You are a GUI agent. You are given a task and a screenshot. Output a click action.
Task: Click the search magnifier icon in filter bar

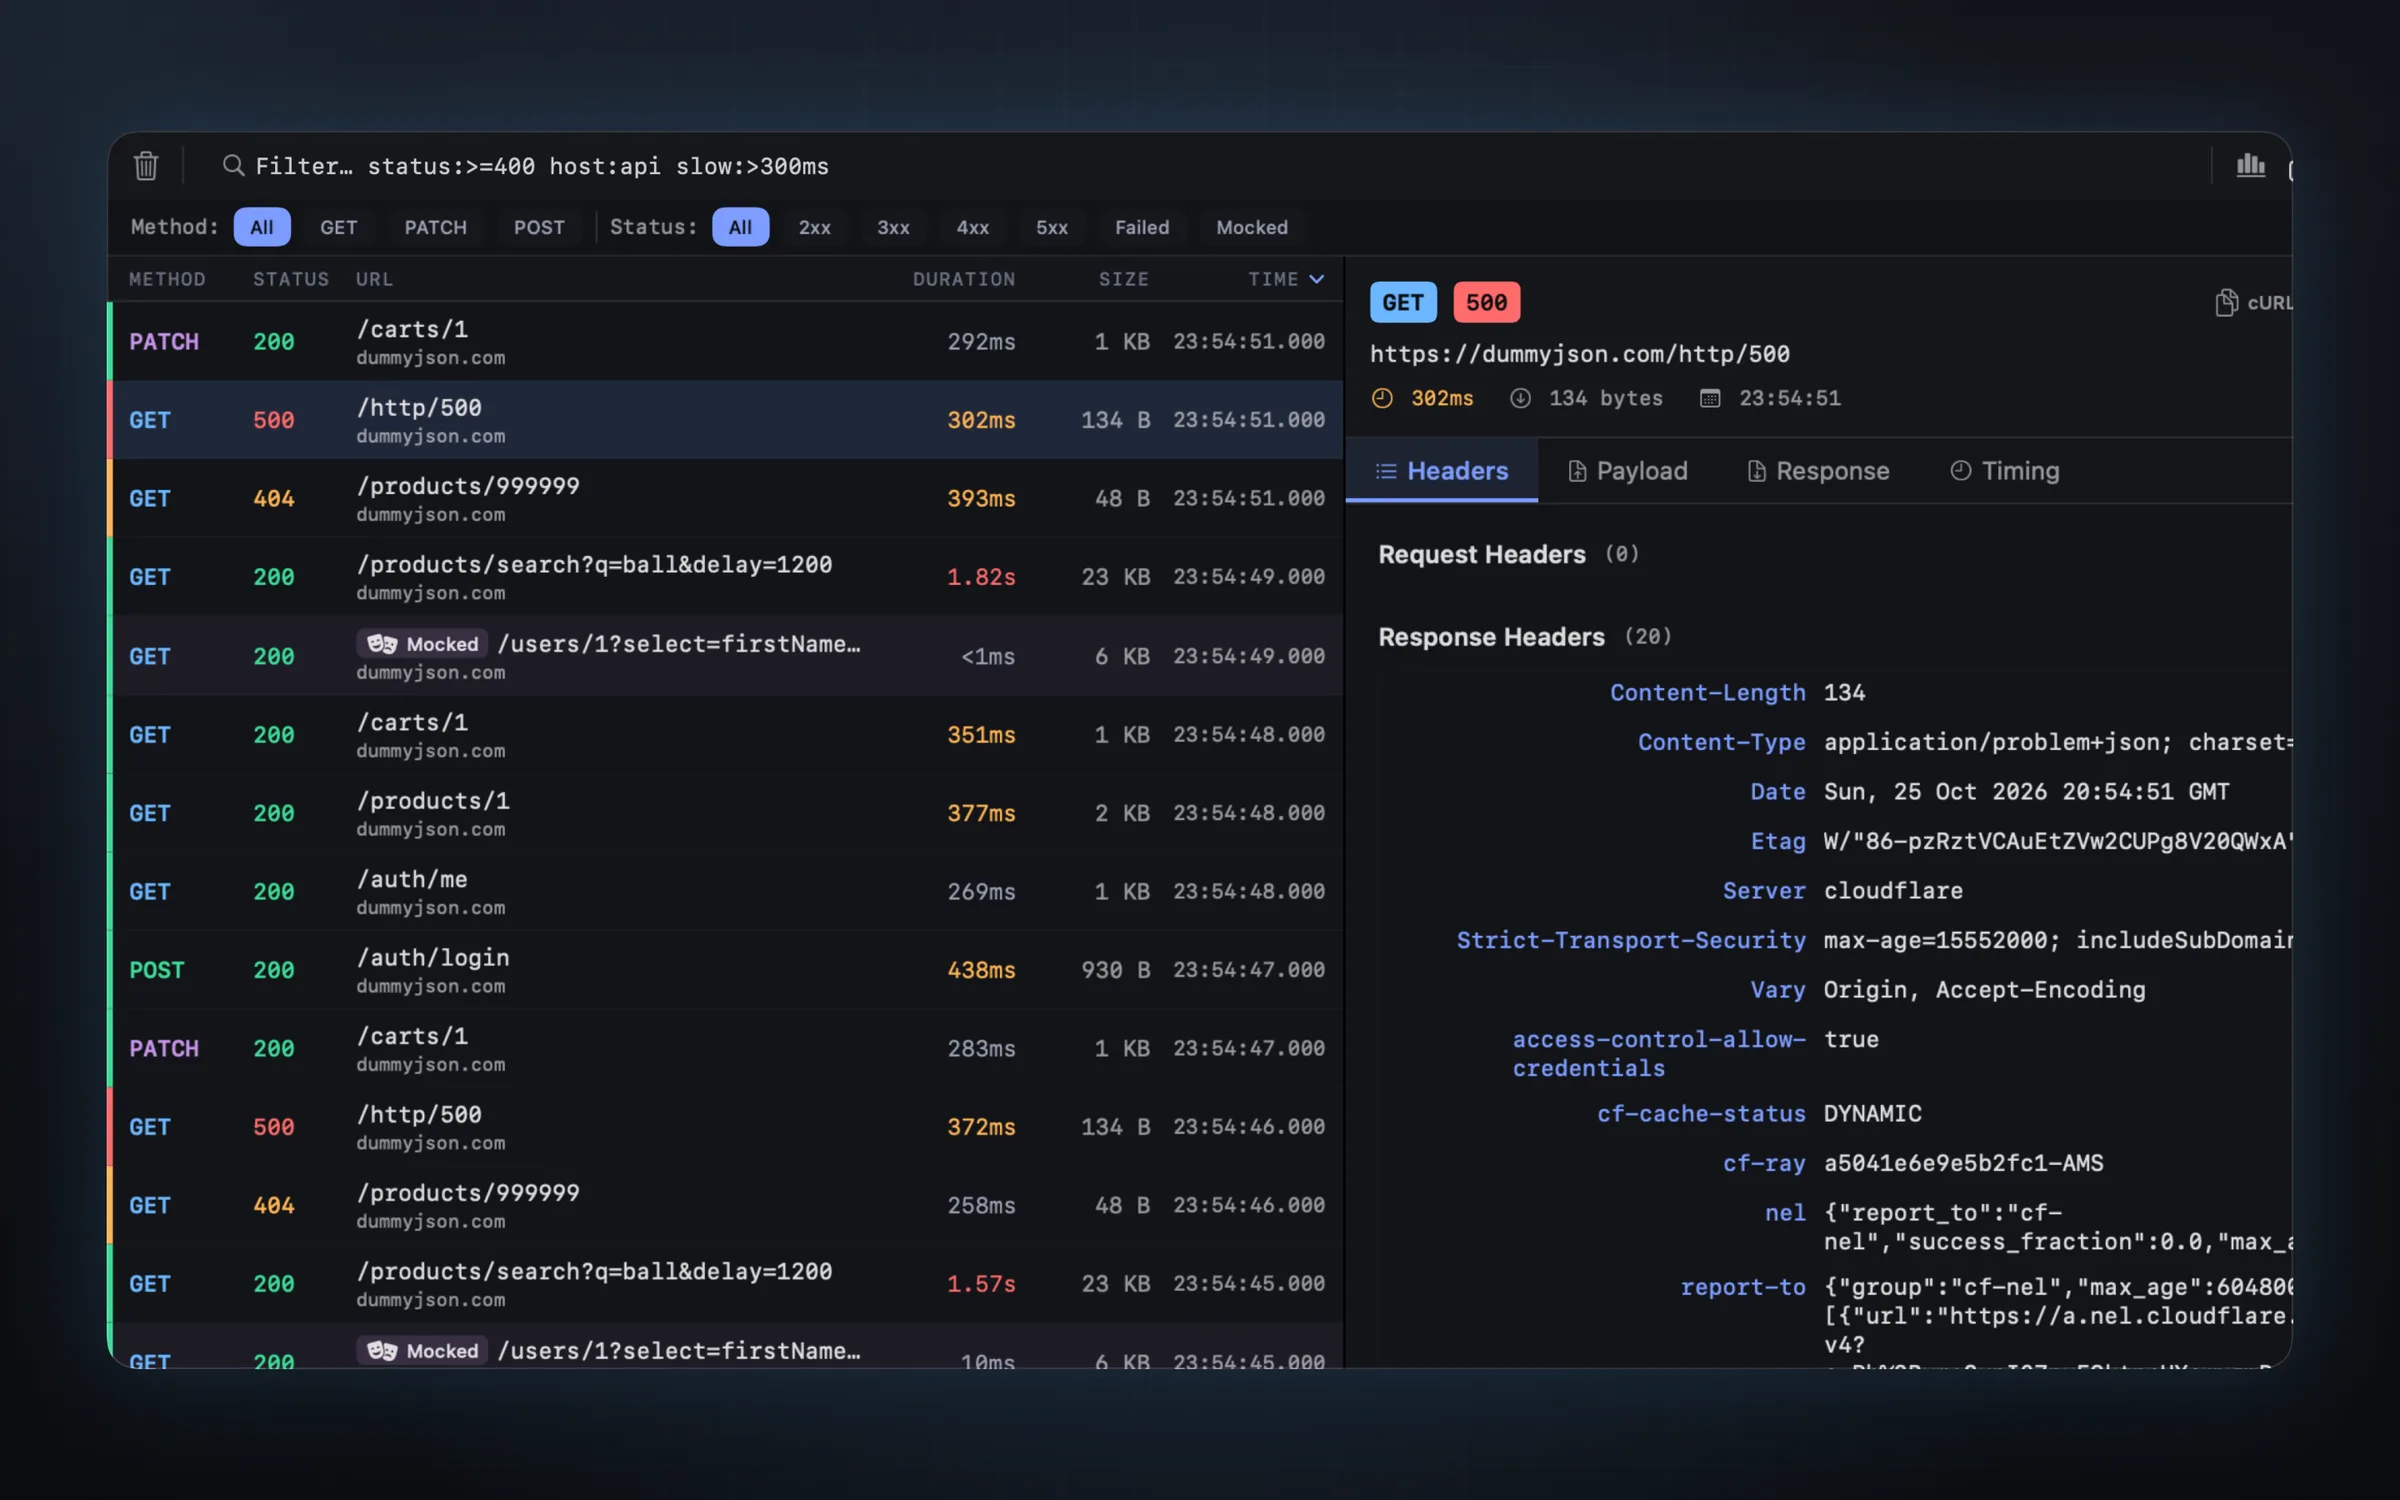click(233, 165)
